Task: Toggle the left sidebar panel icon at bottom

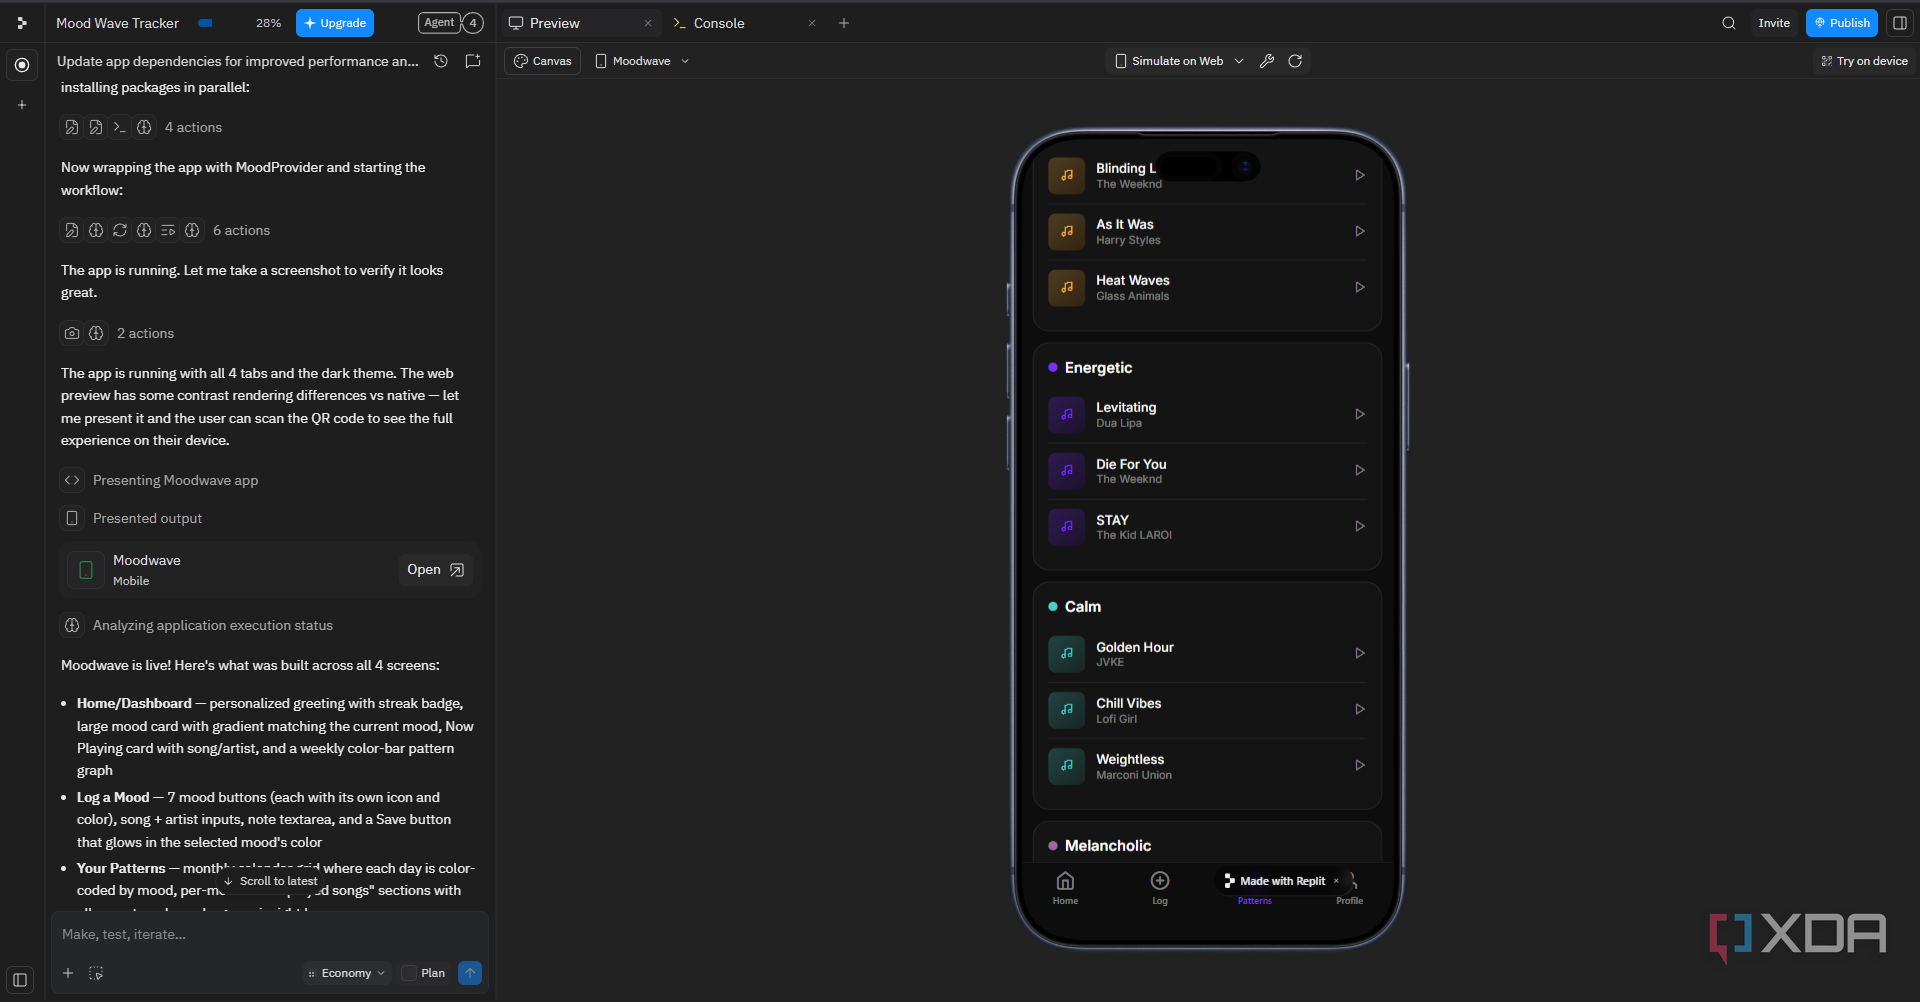Action: click(x=20, y=980)
